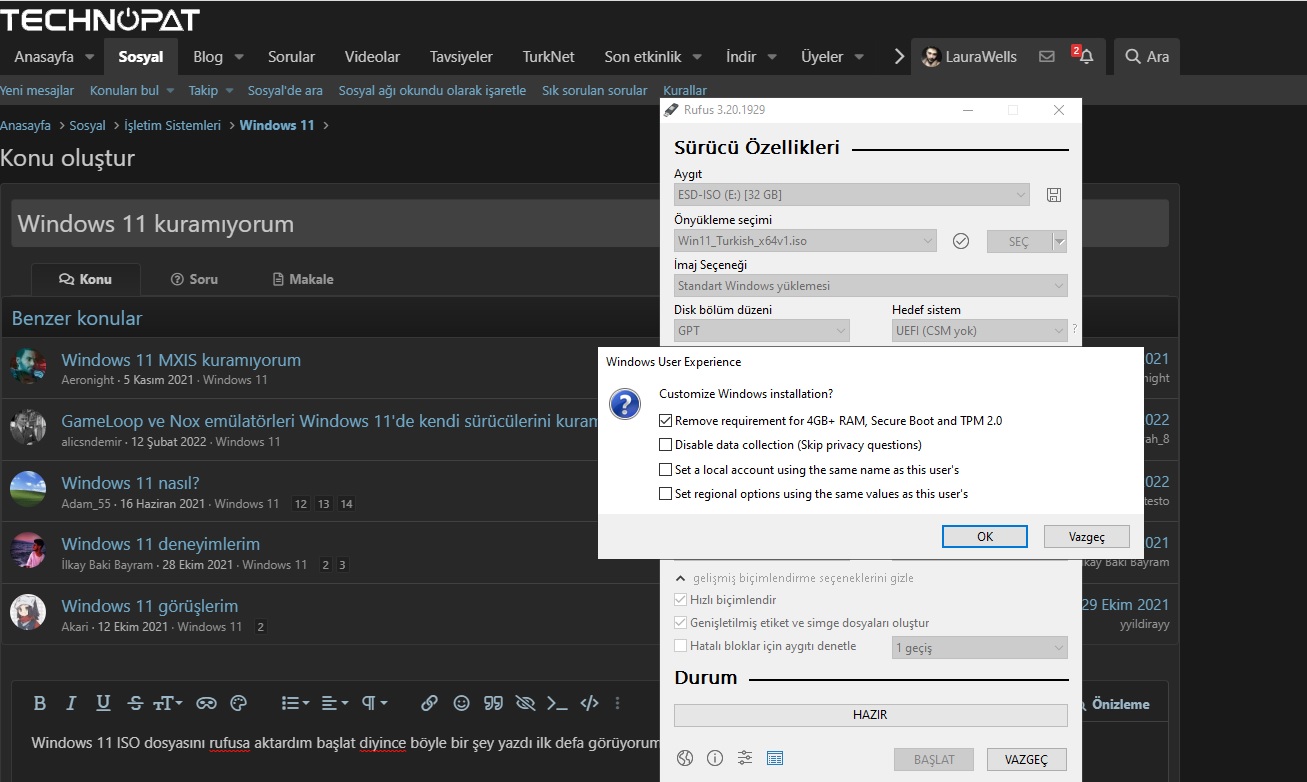Click the question mark icon in the dialog

625,405
